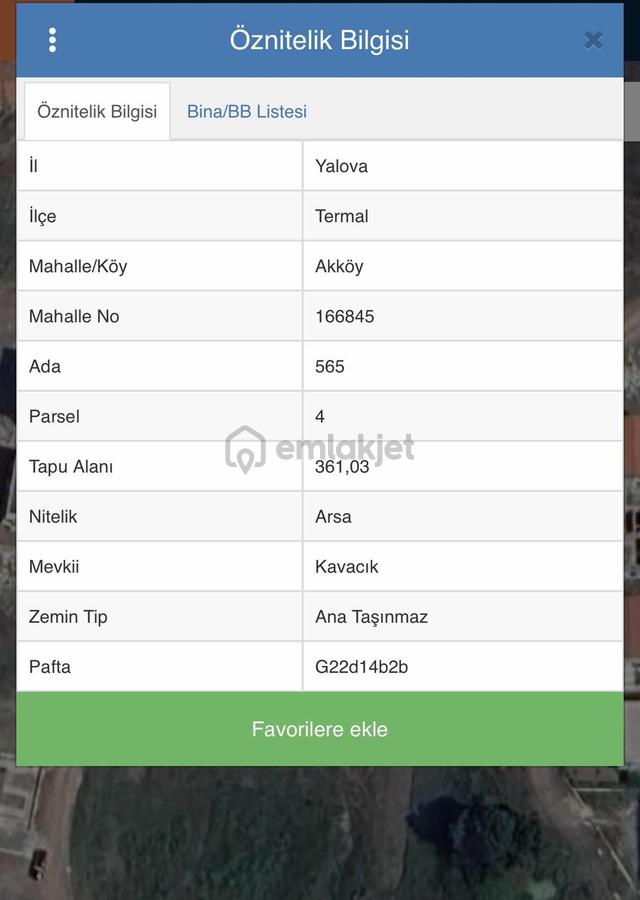Select the Mevkii value Kavacık
Image resolution: width=640 pixels, height=900 pixels.
tap(347, 567)
